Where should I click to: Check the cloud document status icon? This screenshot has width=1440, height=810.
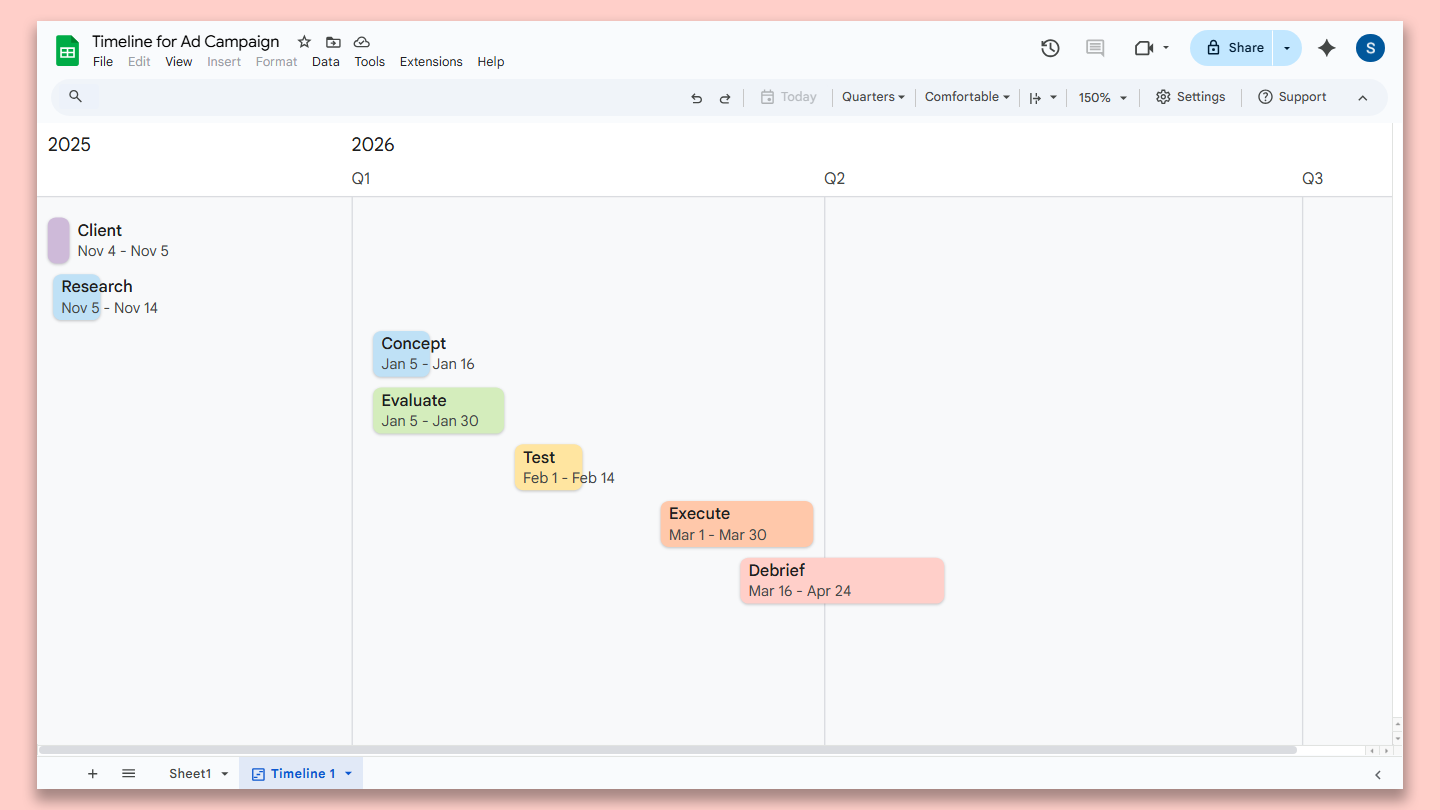point(362,42)
